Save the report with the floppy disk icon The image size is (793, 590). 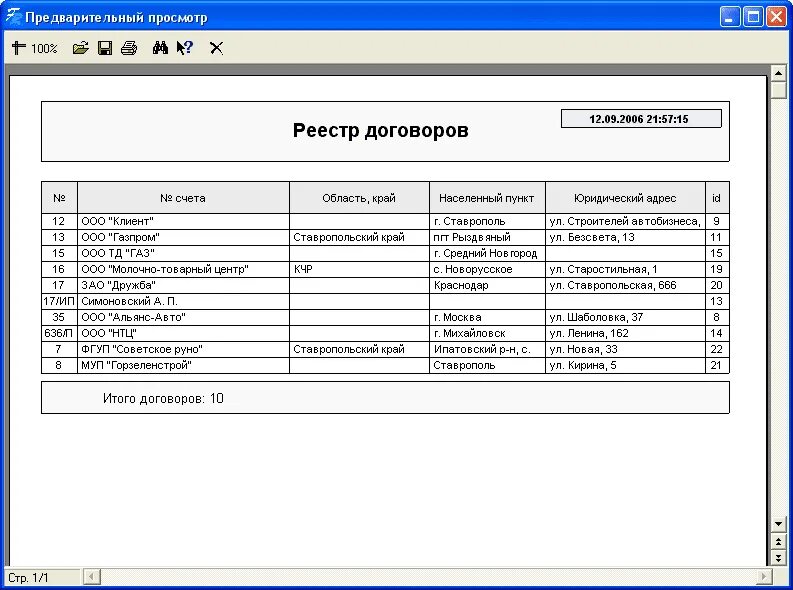[x=105, y=48]
